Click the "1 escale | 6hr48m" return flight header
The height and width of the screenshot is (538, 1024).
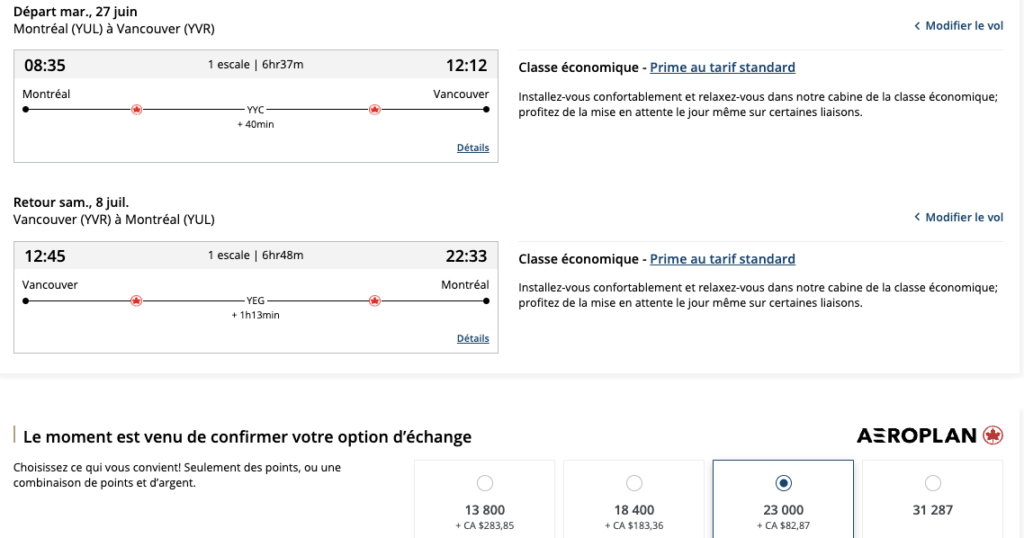pyautogui.click(x=255, y=256)
